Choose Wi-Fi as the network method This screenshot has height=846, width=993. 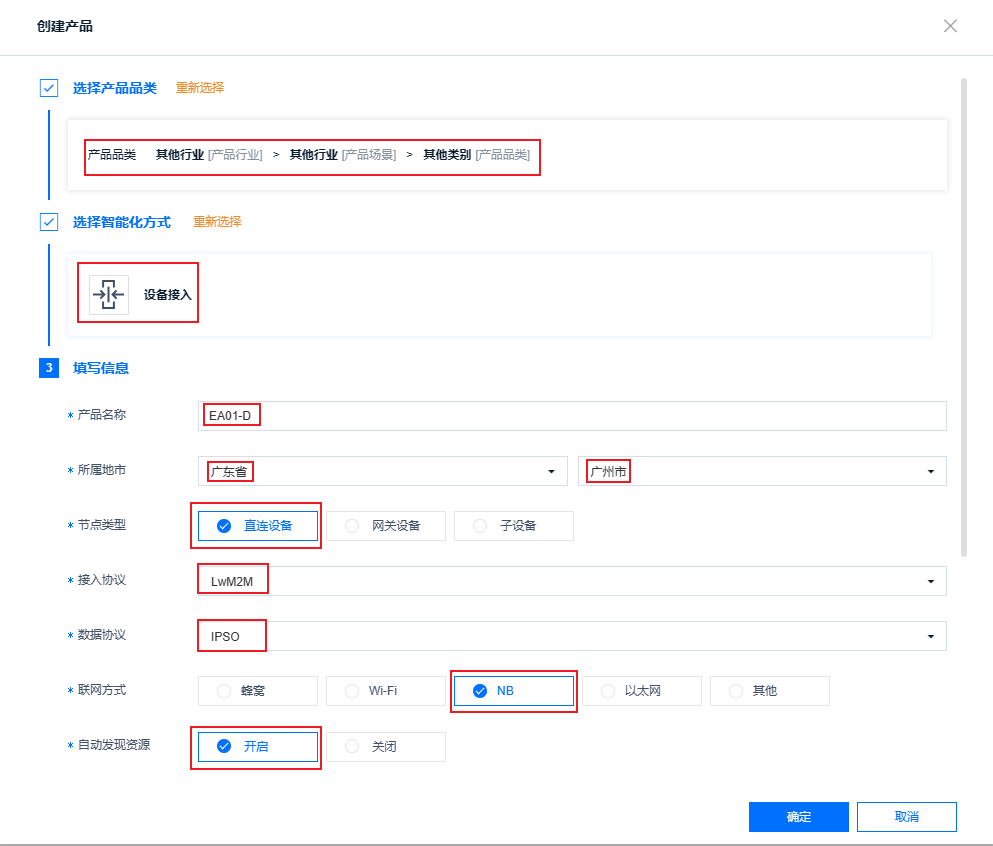click(x=385, y=691)
